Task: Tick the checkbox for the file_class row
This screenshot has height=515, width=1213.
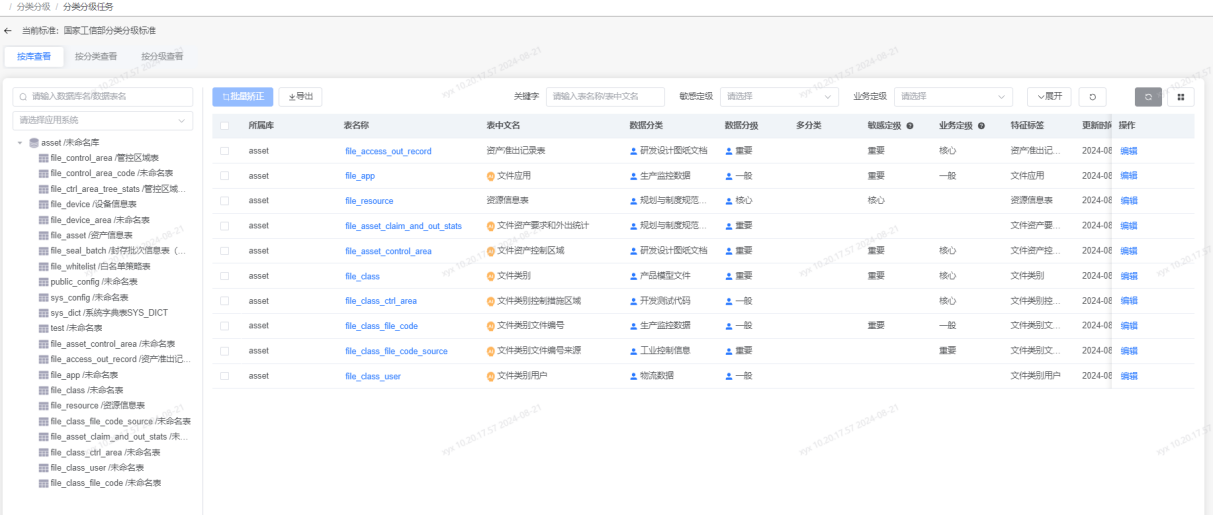Action: 224,276
